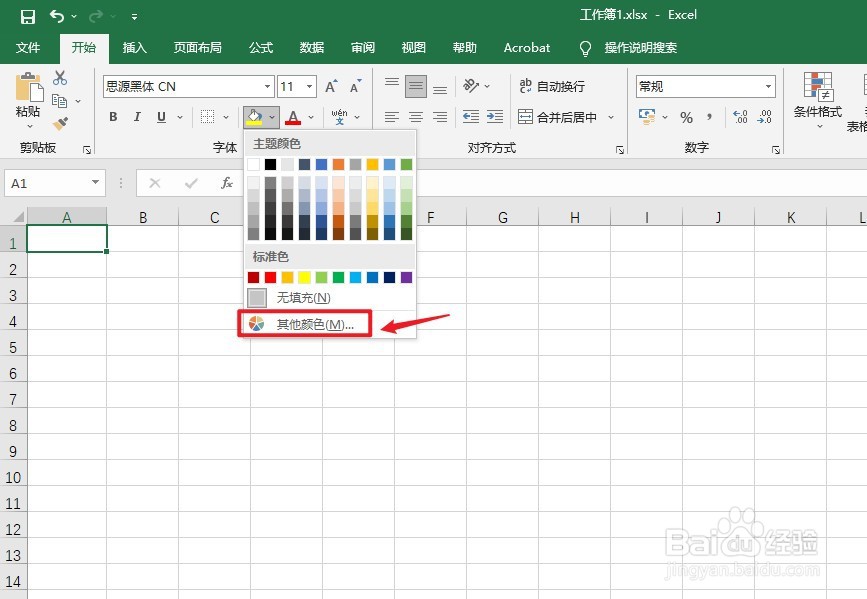
Task: Toggle Bold formatting
Action: pyautogui.click(x=113, y=117)
